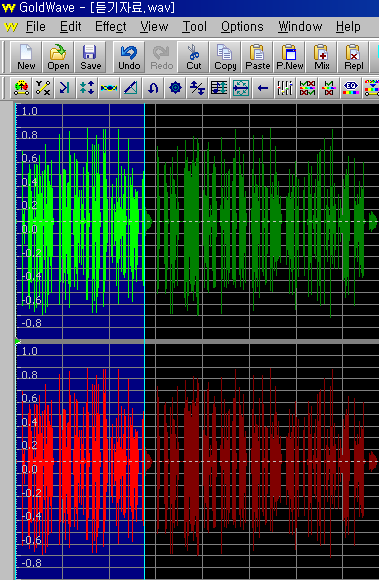This screenshot has width=379, height=580.
Task: Open Dynamics effect (Y/X curve icon)
Action: coord(43,88)
